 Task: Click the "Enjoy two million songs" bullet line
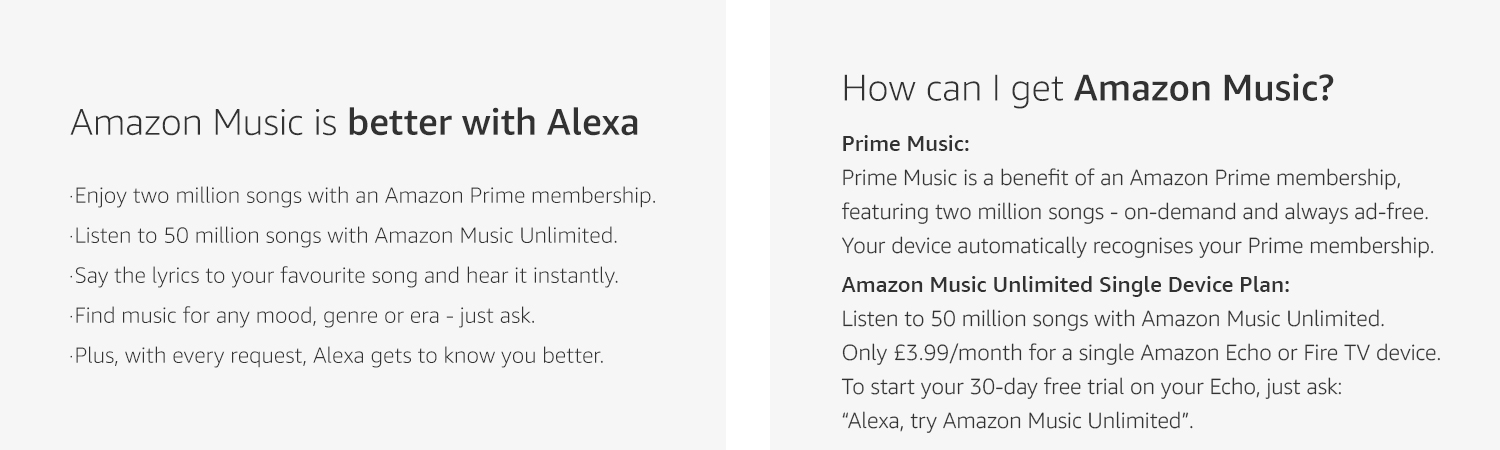click(364, 196)
